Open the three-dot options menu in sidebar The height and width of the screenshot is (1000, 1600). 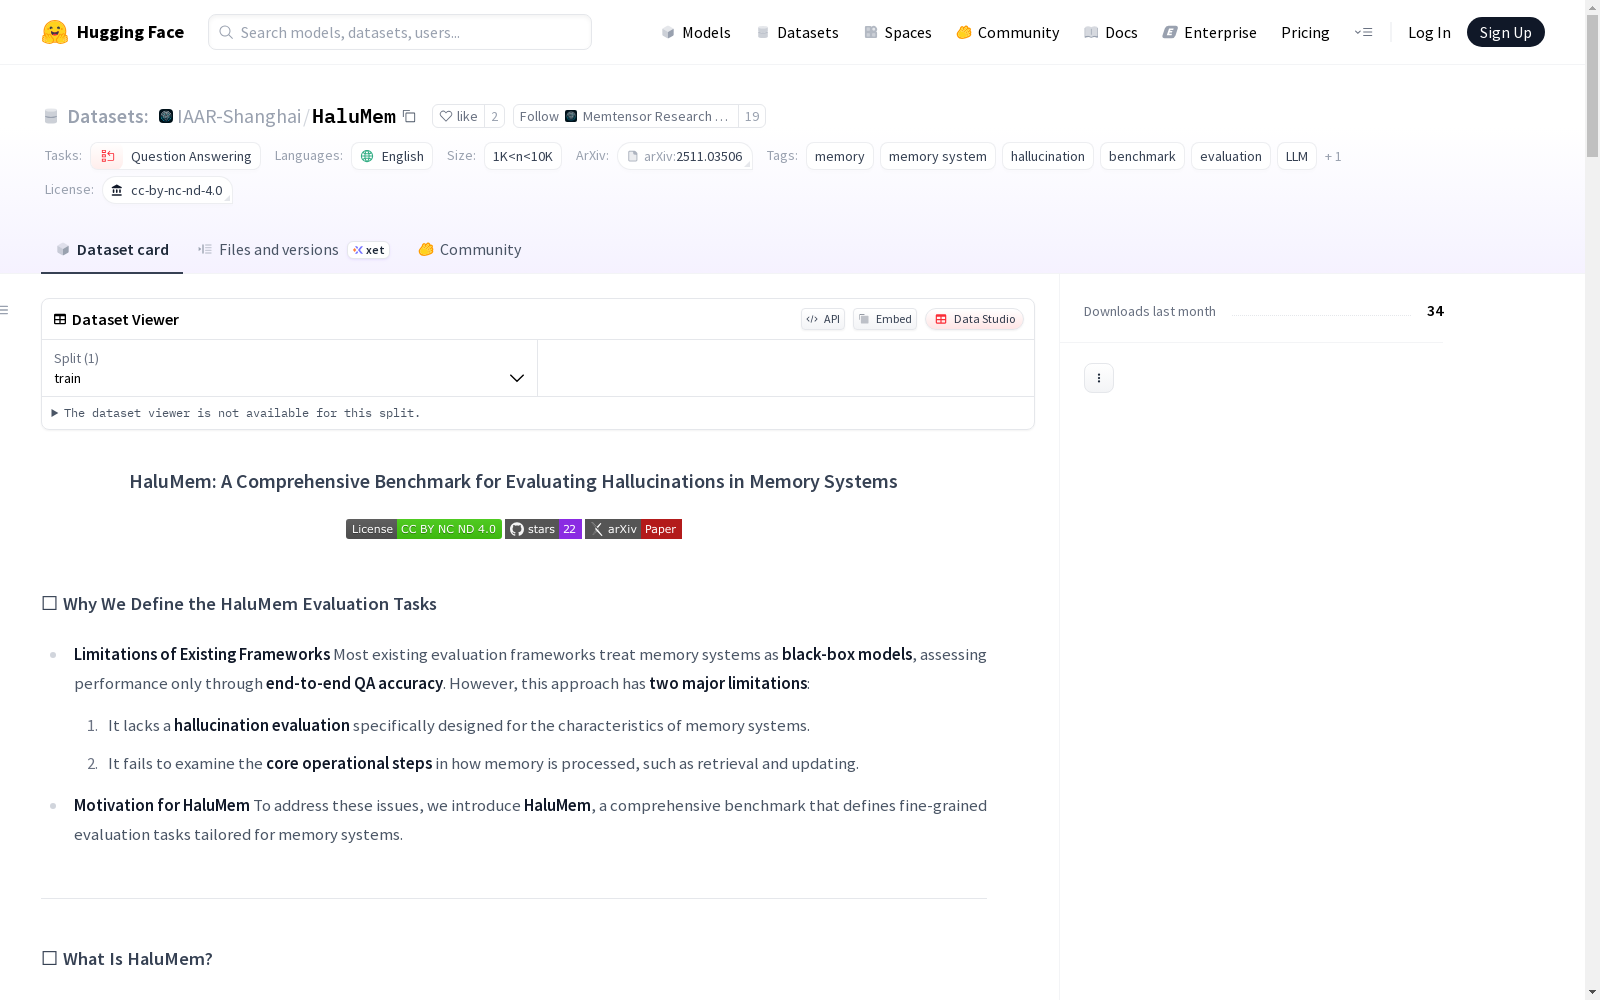pos(1099,378)
